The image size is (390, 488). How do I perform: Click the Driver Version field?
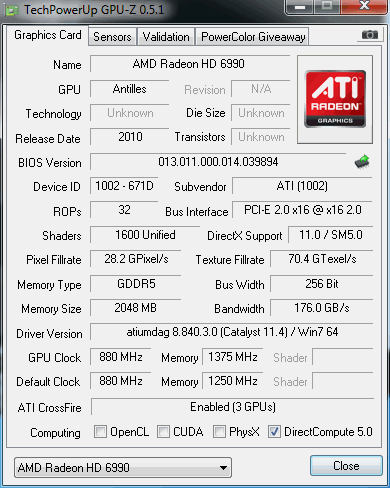pos(232,332)
